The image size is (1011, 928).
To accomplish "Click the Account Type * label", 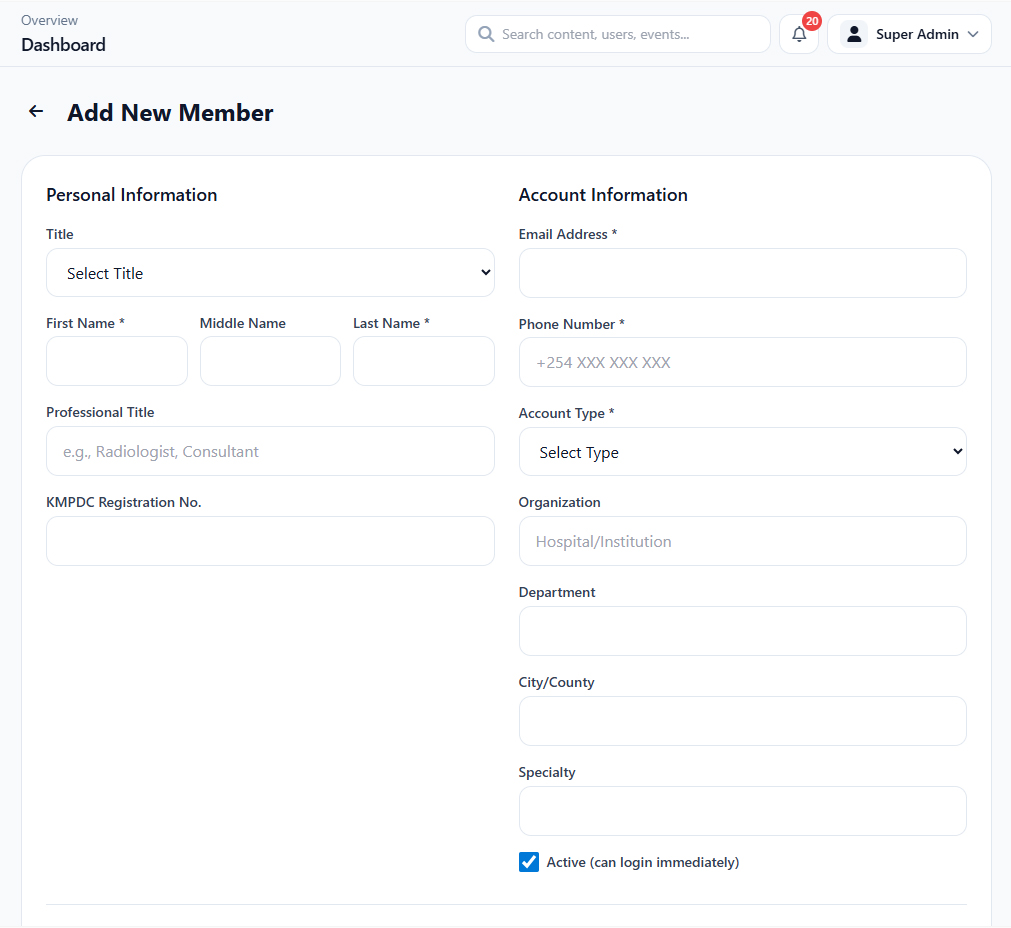I will coord(566,413).
